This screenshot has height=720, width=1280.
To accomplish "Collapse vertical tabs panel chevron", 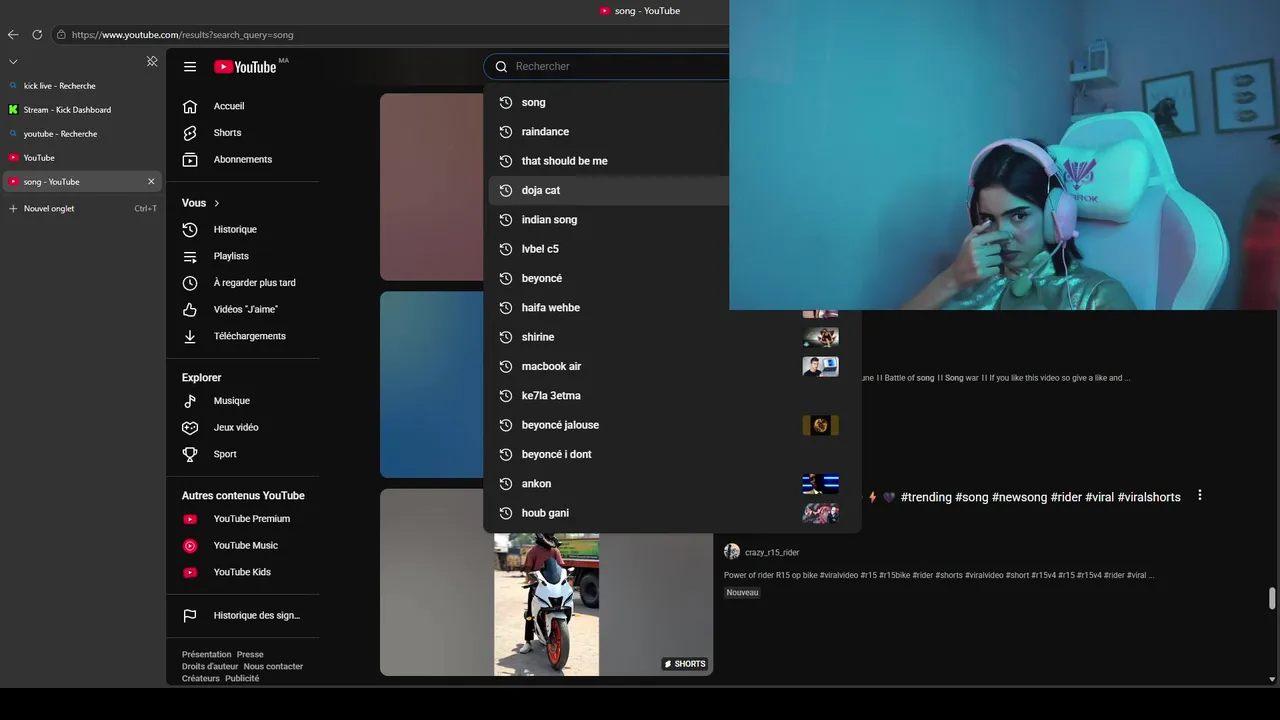I will tap(13, 62).
